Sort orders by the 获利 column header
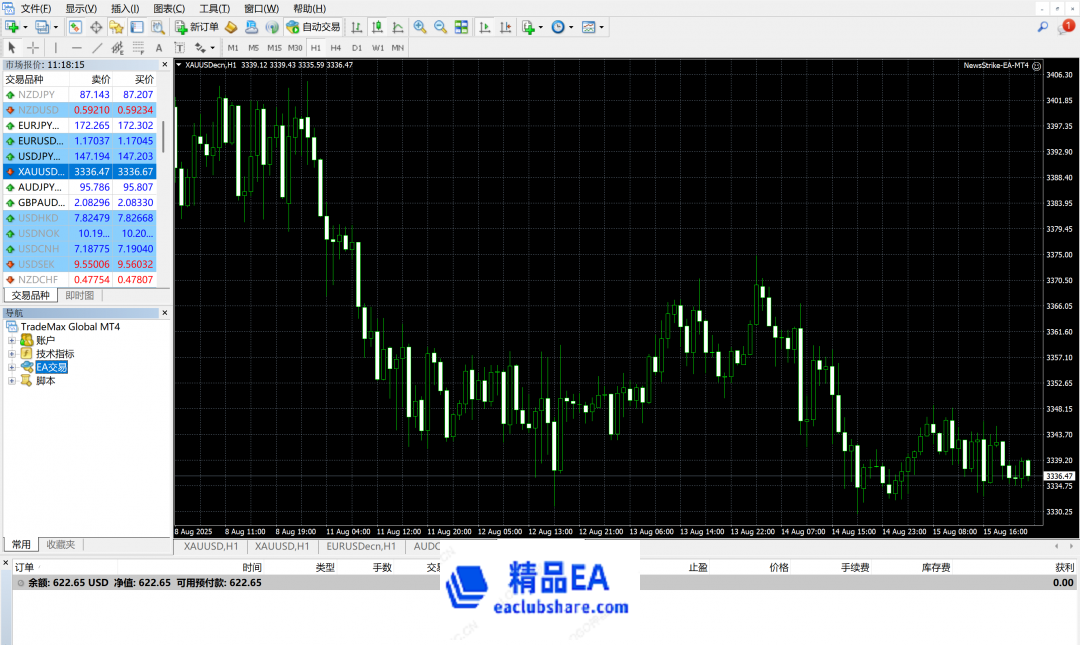The image size is (1080, 645). point(1064,567)
